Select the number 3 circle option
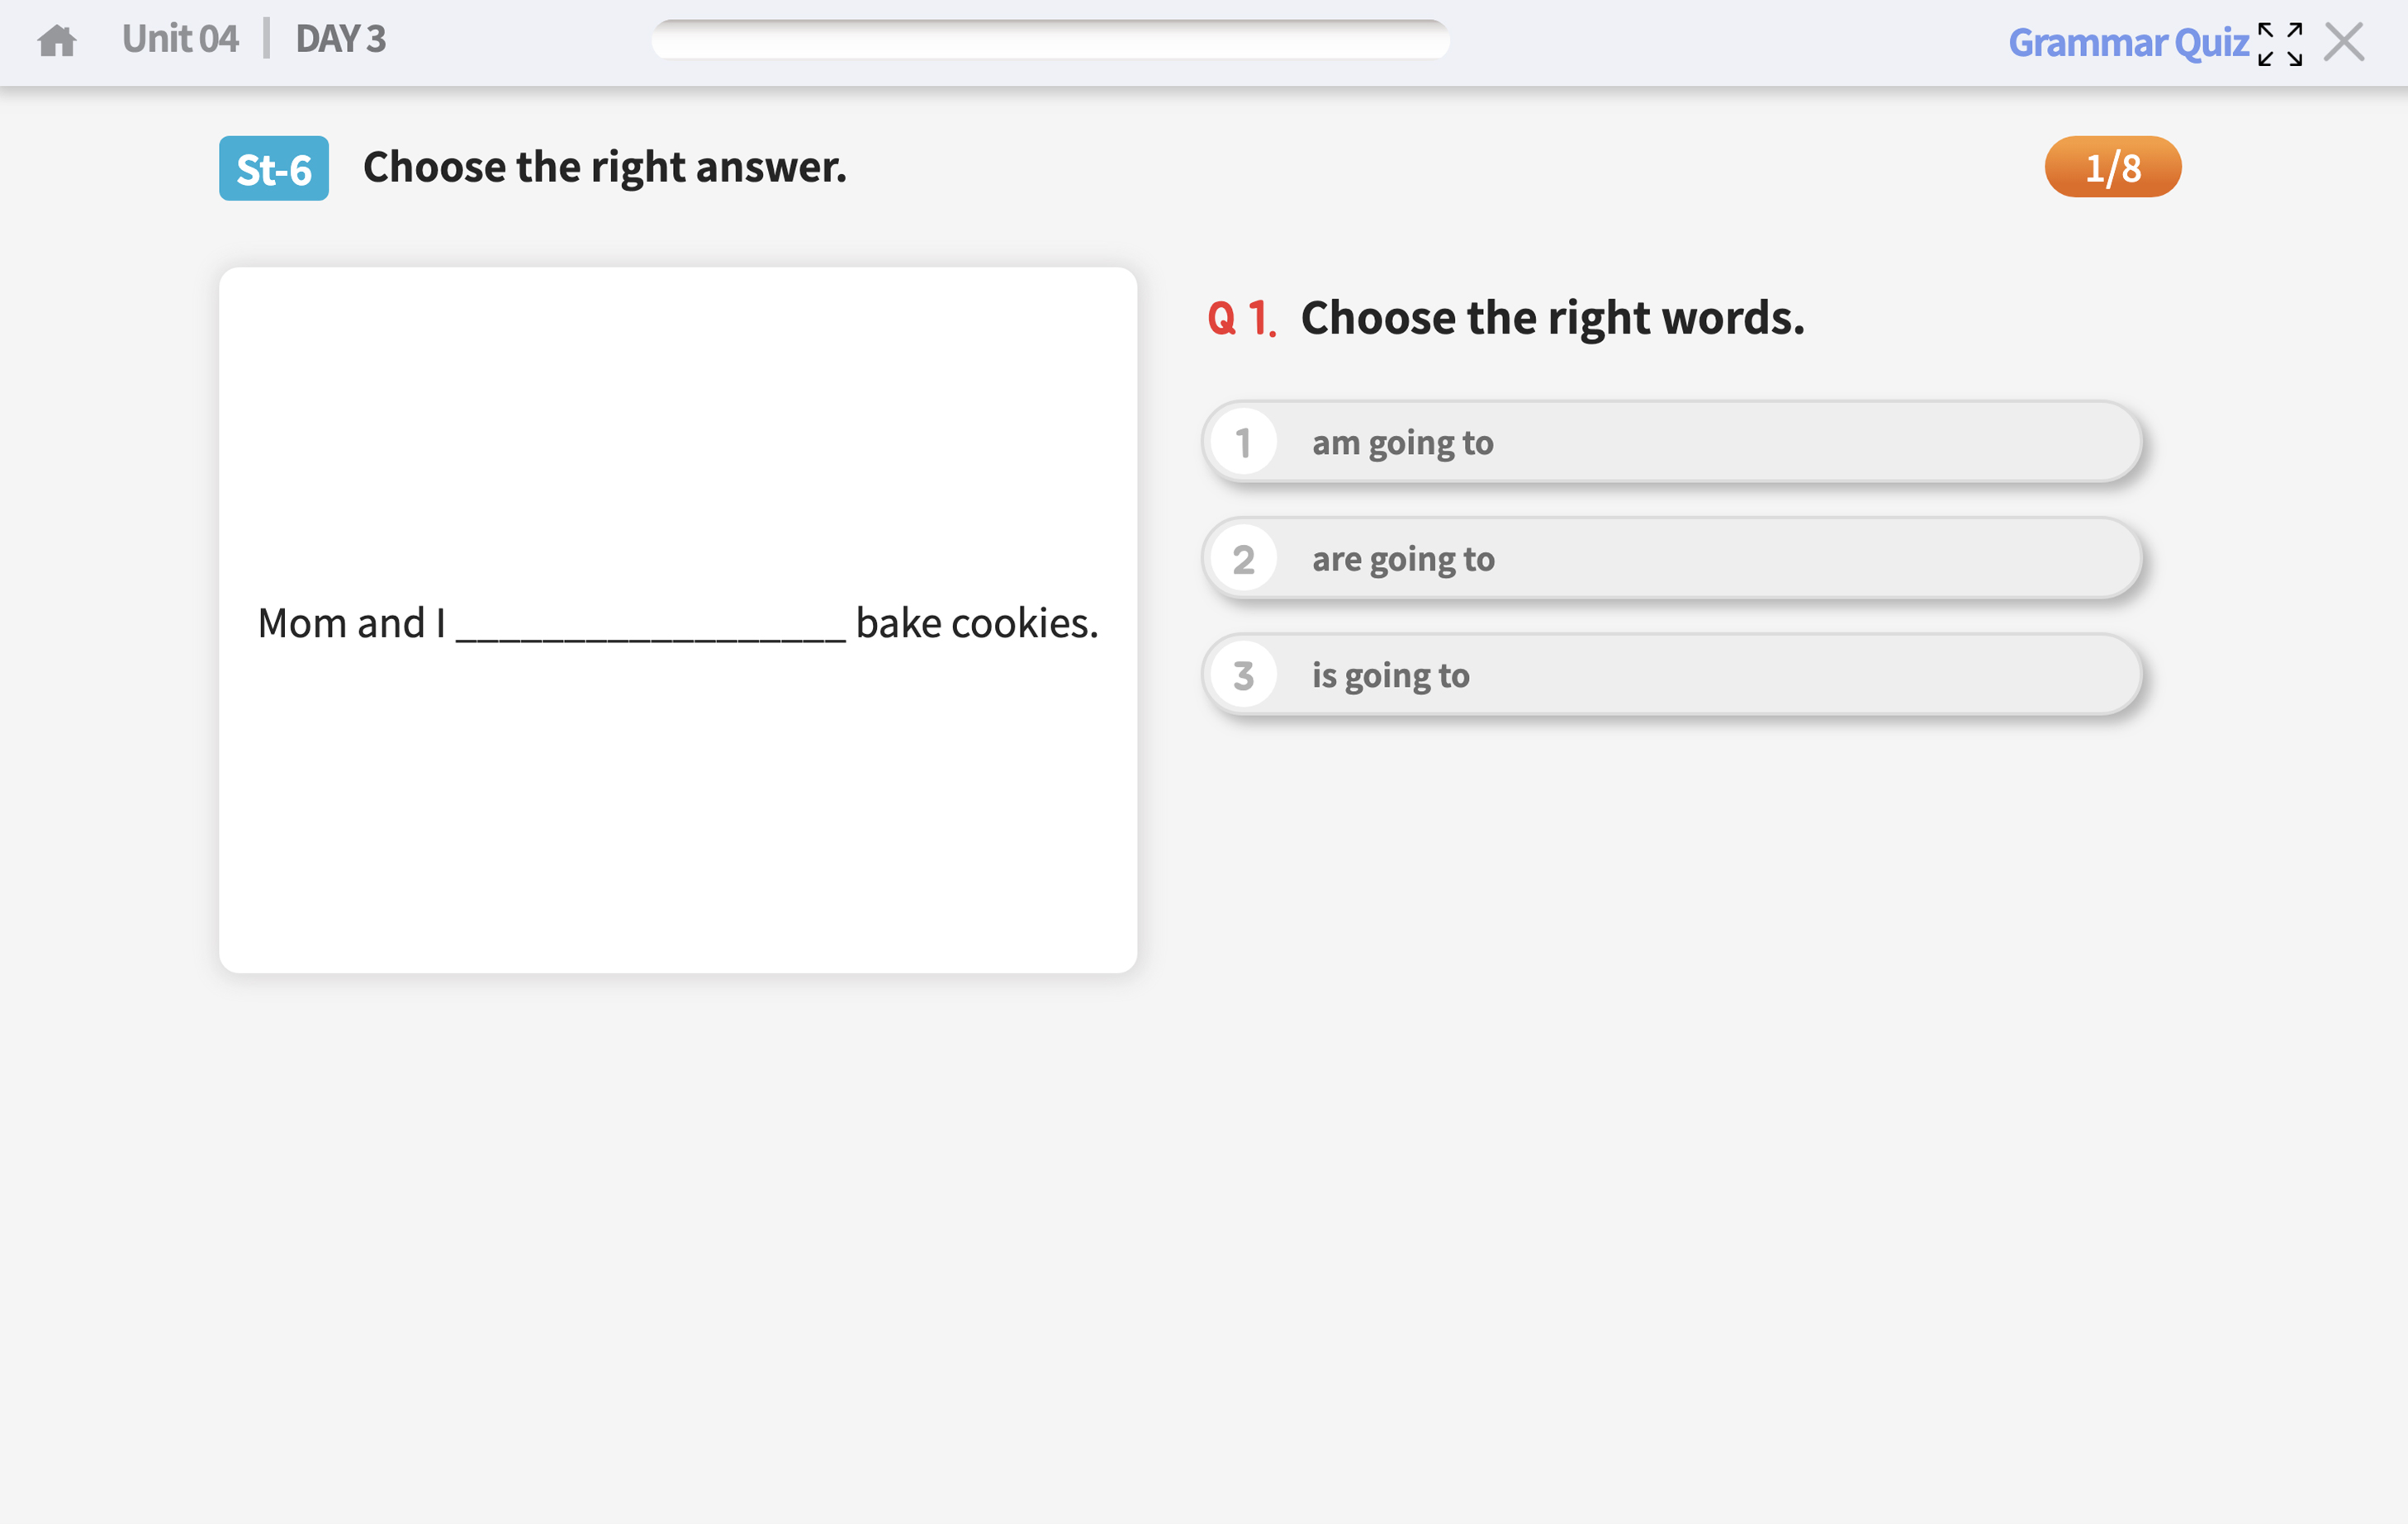 click(1243, 675)
